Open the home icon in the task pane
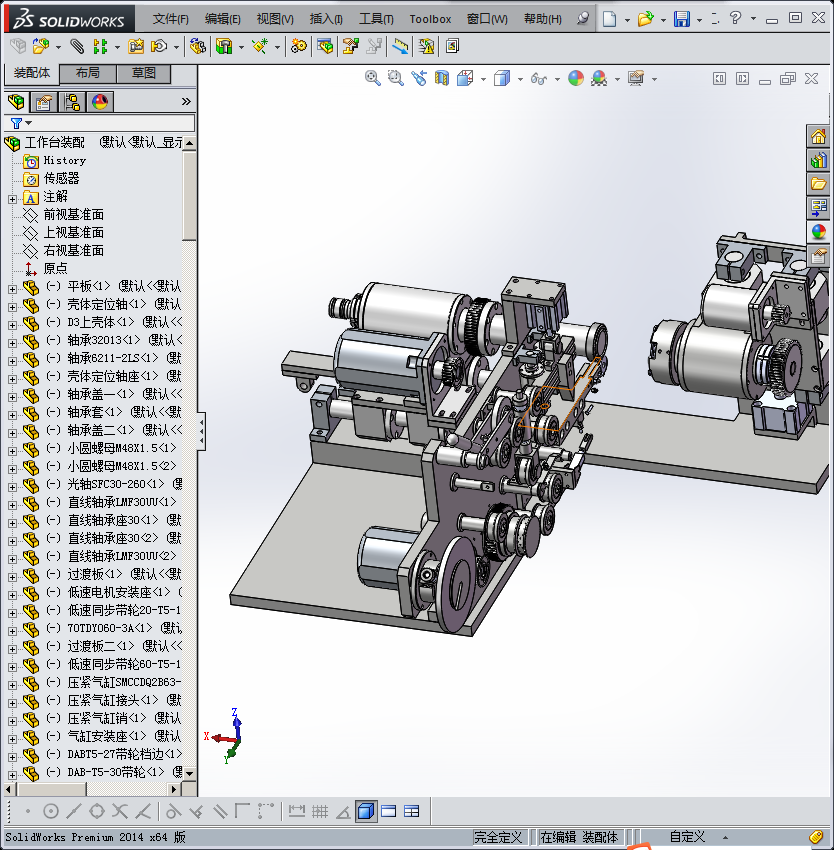Viewport: 834px width, 850px height. click(819, 137)
